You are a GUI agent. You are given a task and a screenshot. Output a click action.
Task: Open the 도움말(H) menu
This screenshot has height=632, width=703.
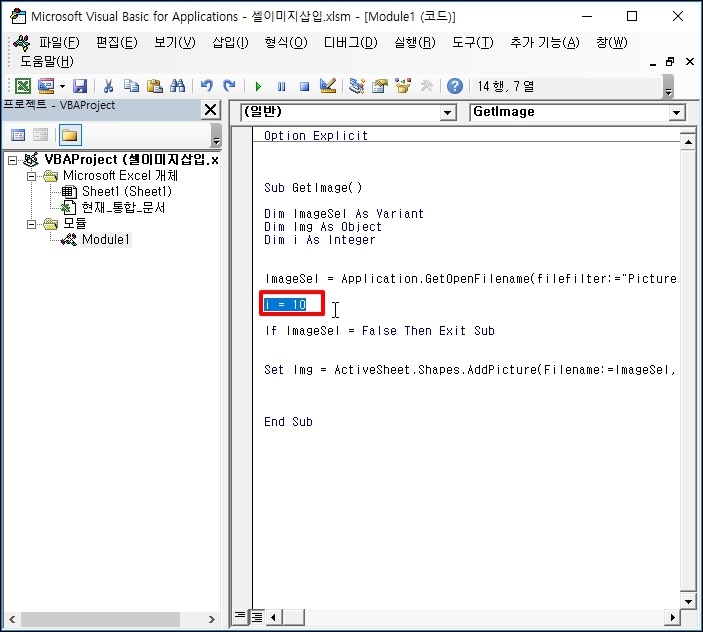47,61
